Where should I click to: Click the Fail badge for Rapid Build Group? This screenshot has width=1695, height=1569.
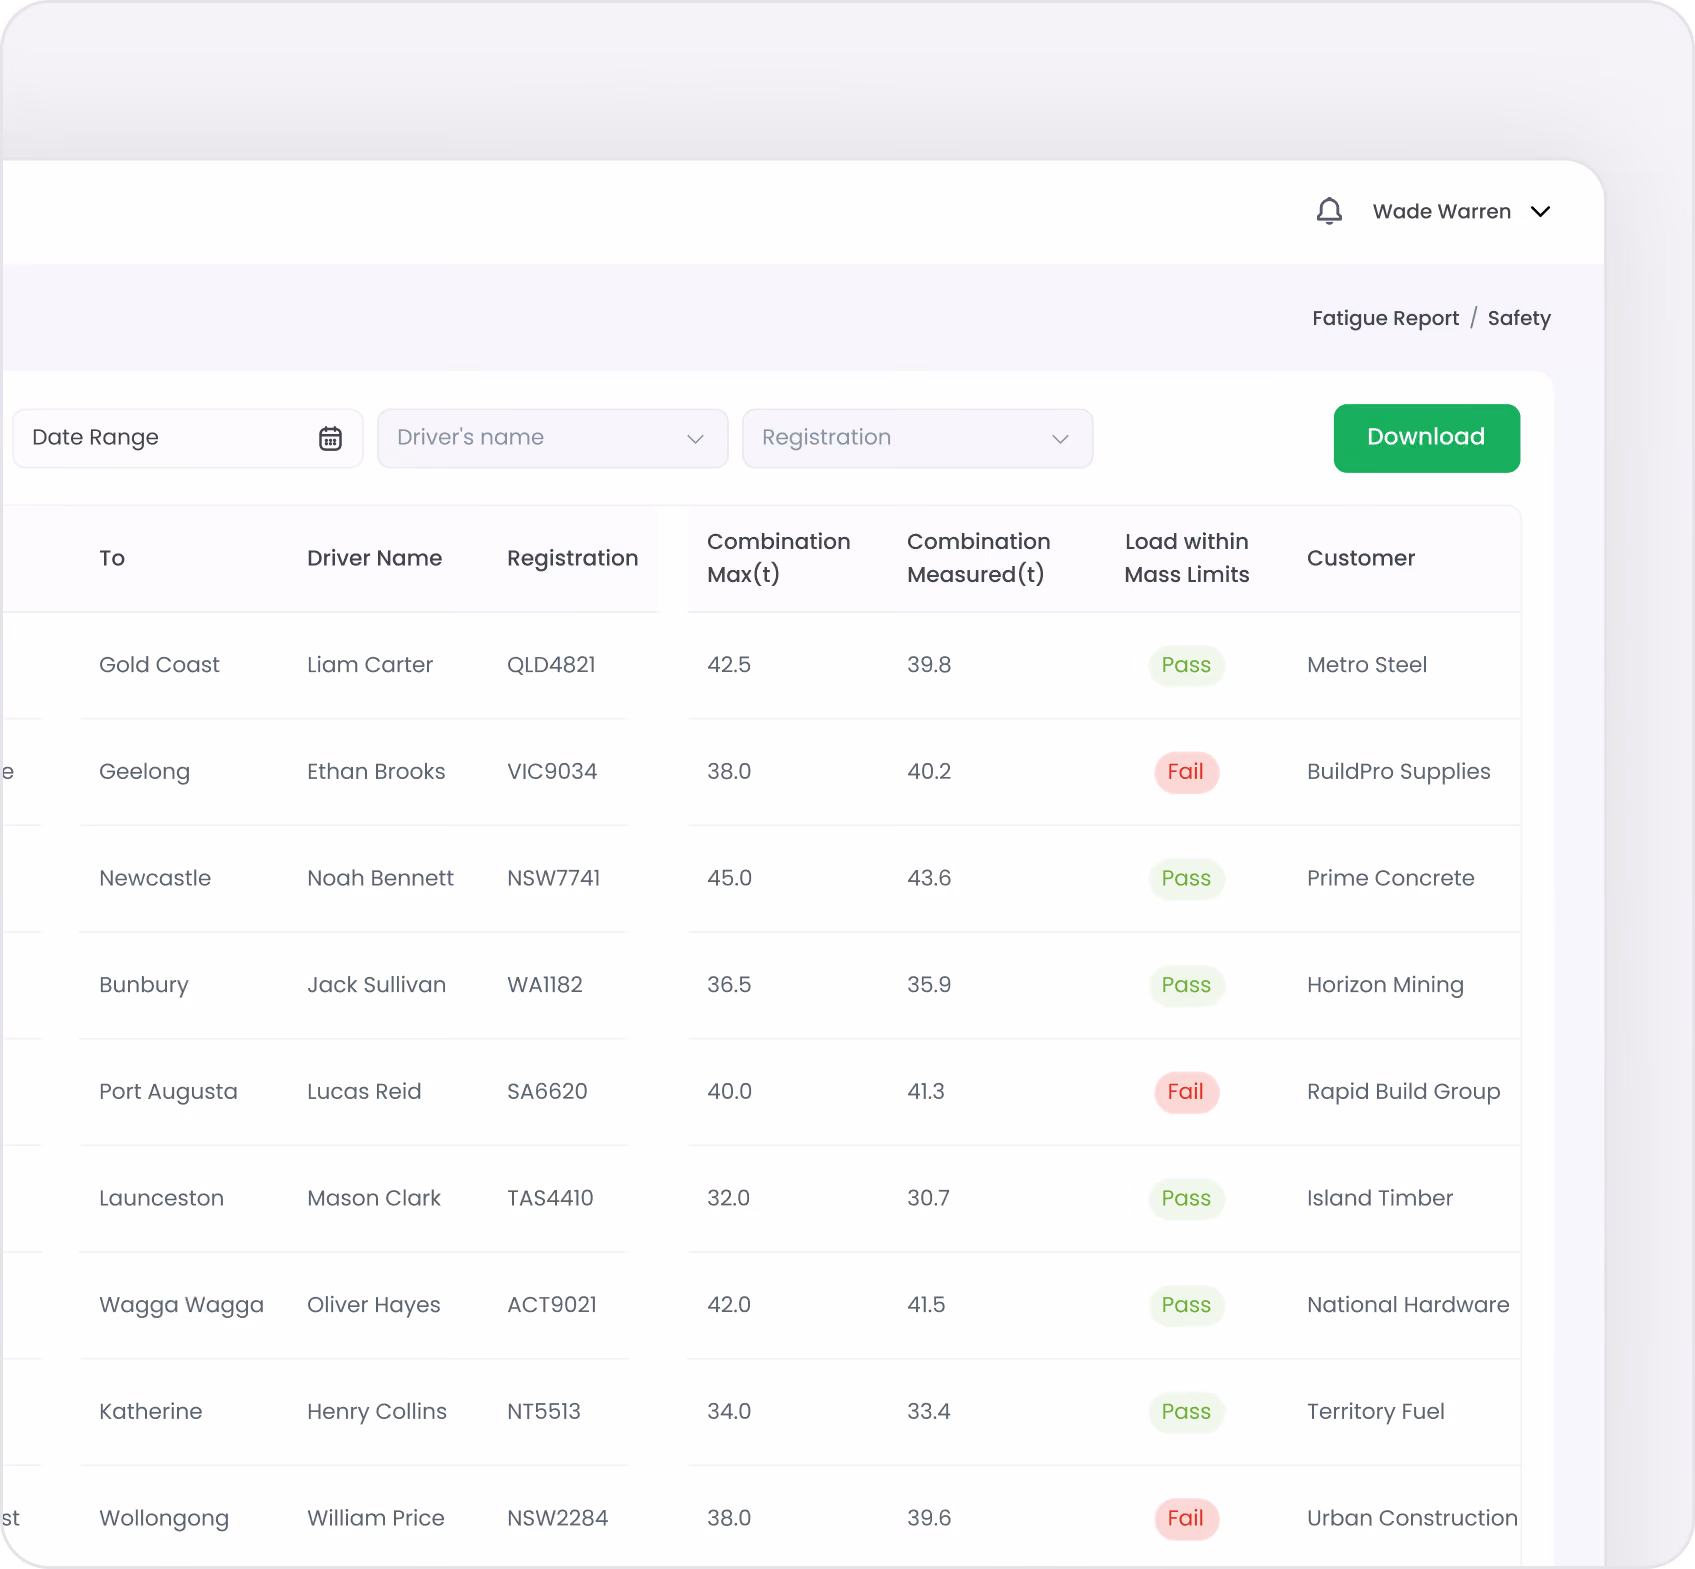(1186, 1092)
